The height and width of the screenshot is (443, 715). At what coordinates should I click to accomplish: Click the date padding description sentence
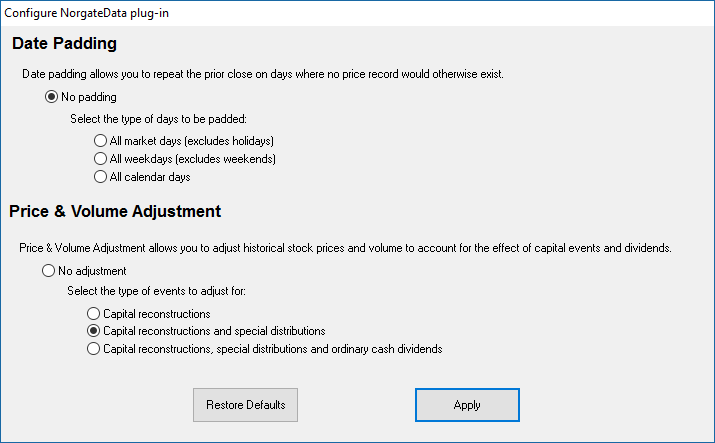pyautogui.click(x=263, y=74)
